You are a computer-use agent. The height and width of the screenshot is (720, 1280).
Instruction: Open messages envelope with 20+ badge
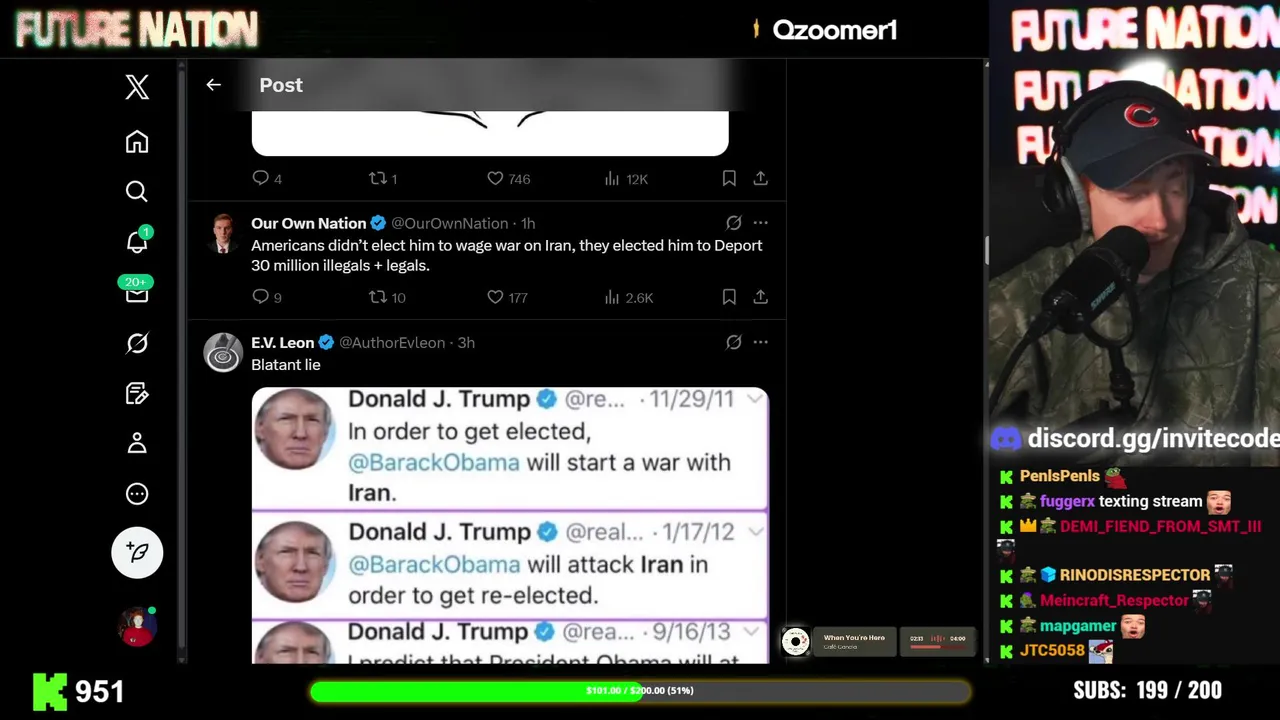(137, 291)
